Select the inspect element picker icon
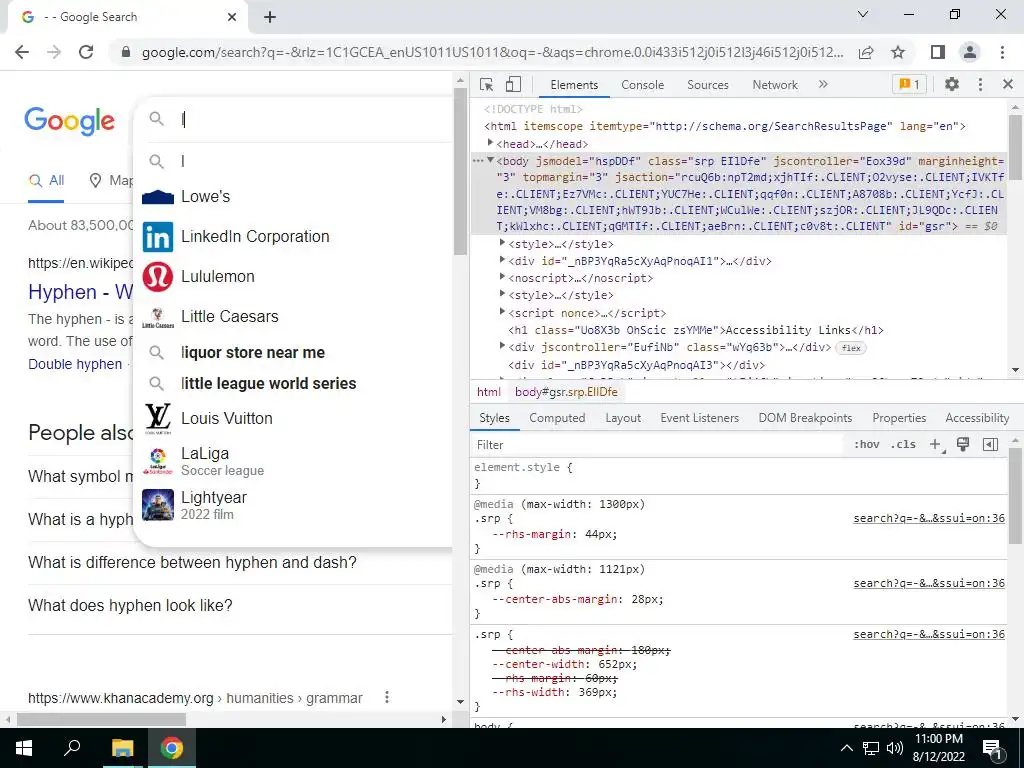The height and width of the screenshot is (768, 1024). click(486, 85)
